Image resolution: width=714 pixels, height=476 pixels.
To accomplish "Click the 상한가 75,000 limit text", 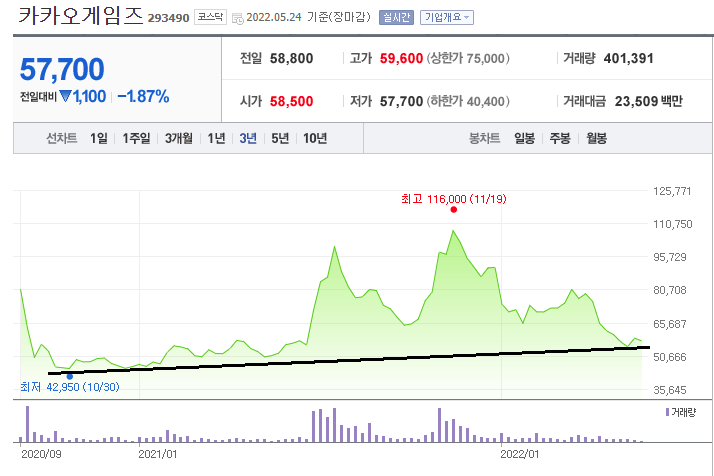I will (x=468, y=58).
